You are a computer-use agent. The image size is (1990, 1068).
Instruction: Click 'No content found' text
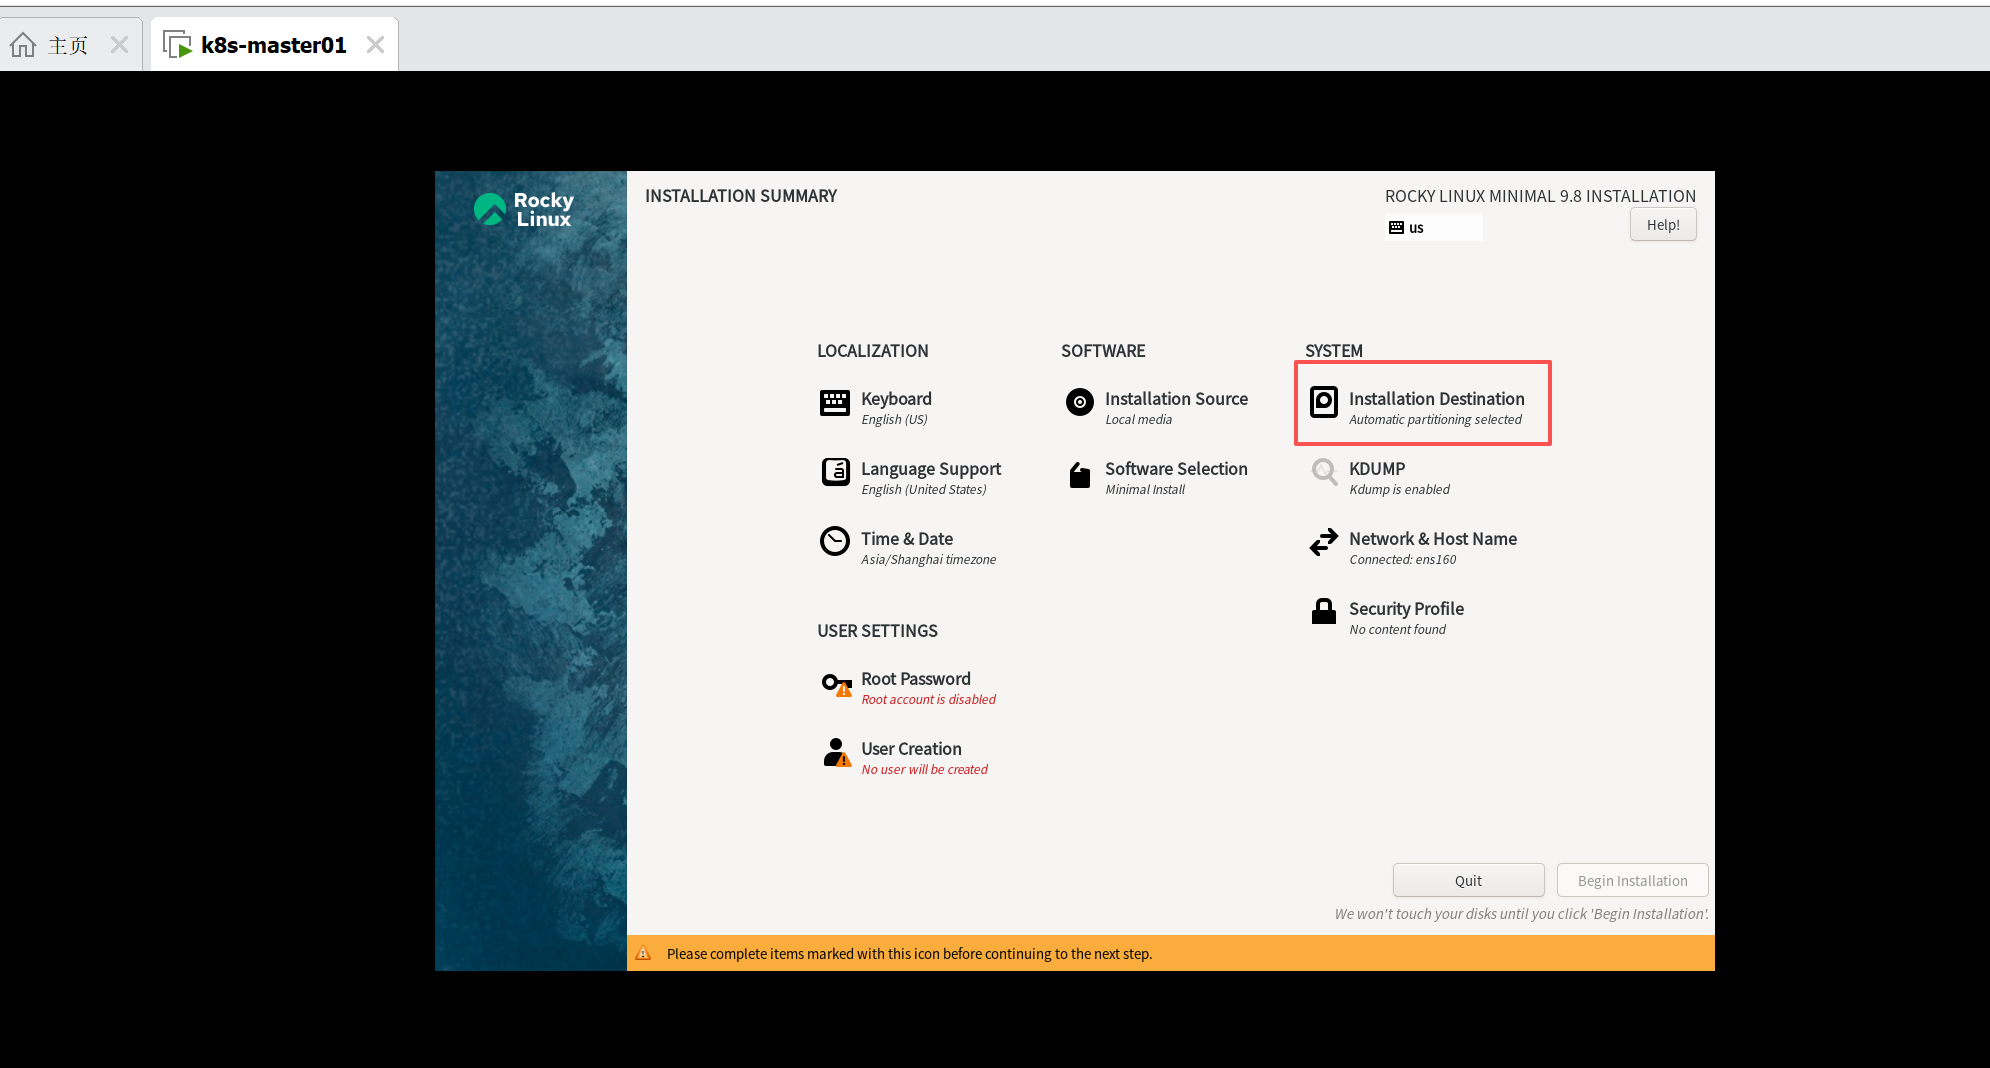[x=1397, y=630]
